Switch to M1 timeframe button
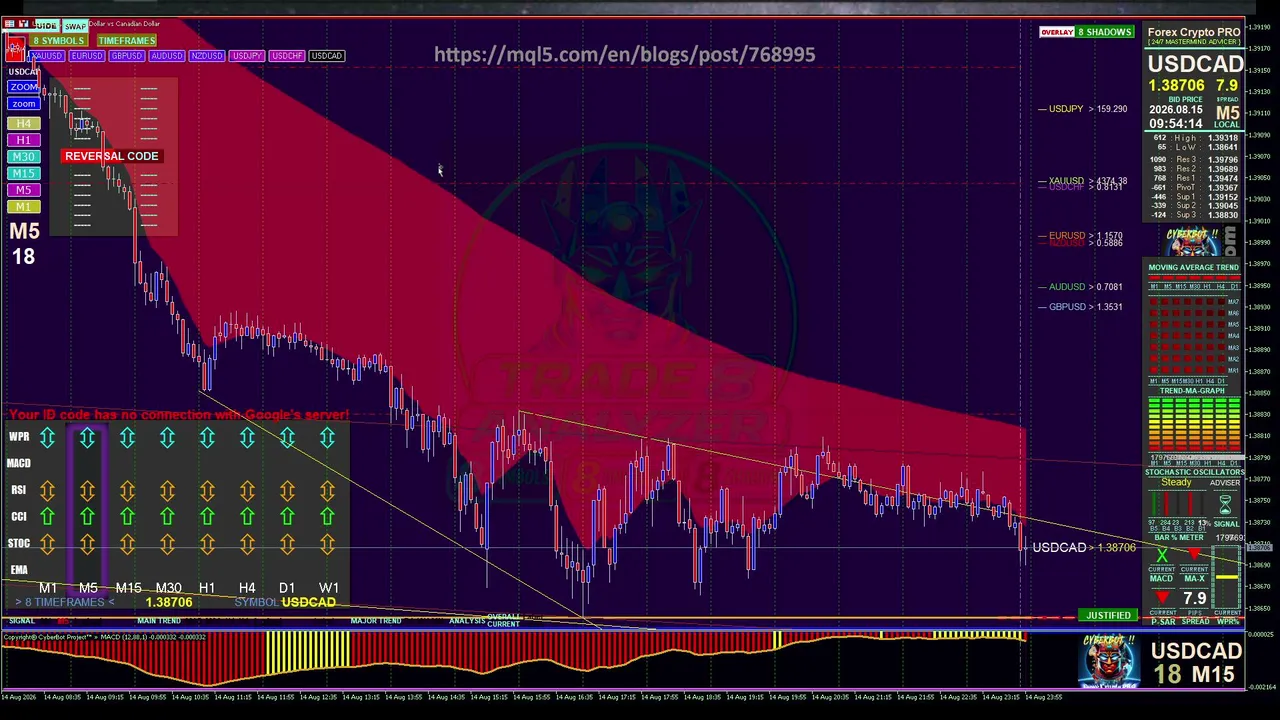The width and height of the screenshot is (1280, 720). click(x=23, y=207)
